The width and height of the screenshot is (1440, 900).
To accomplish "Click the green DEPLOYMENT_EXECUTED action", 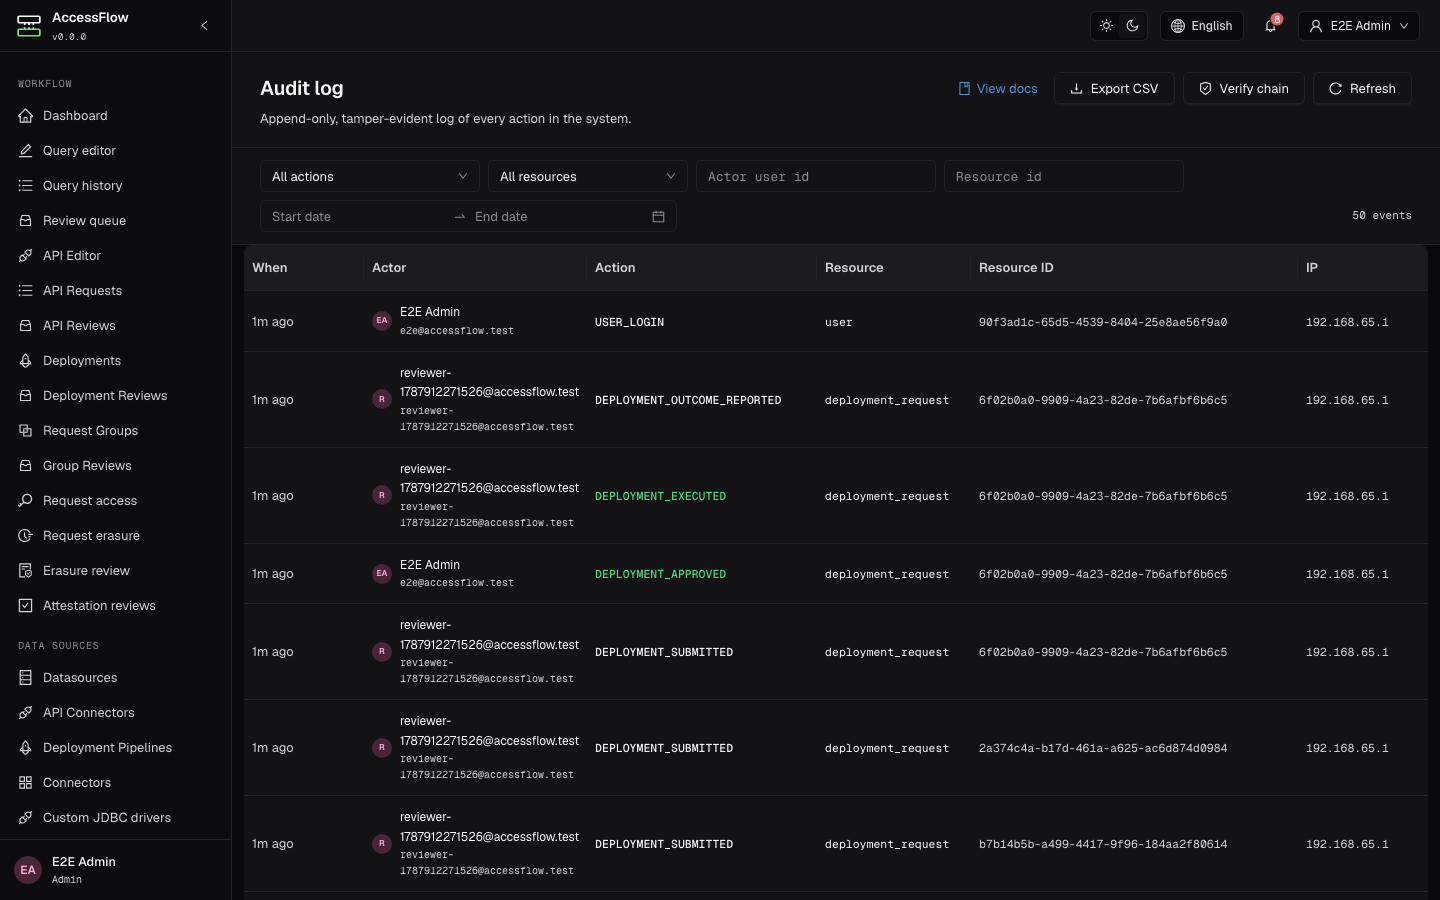I will (661, 496).
